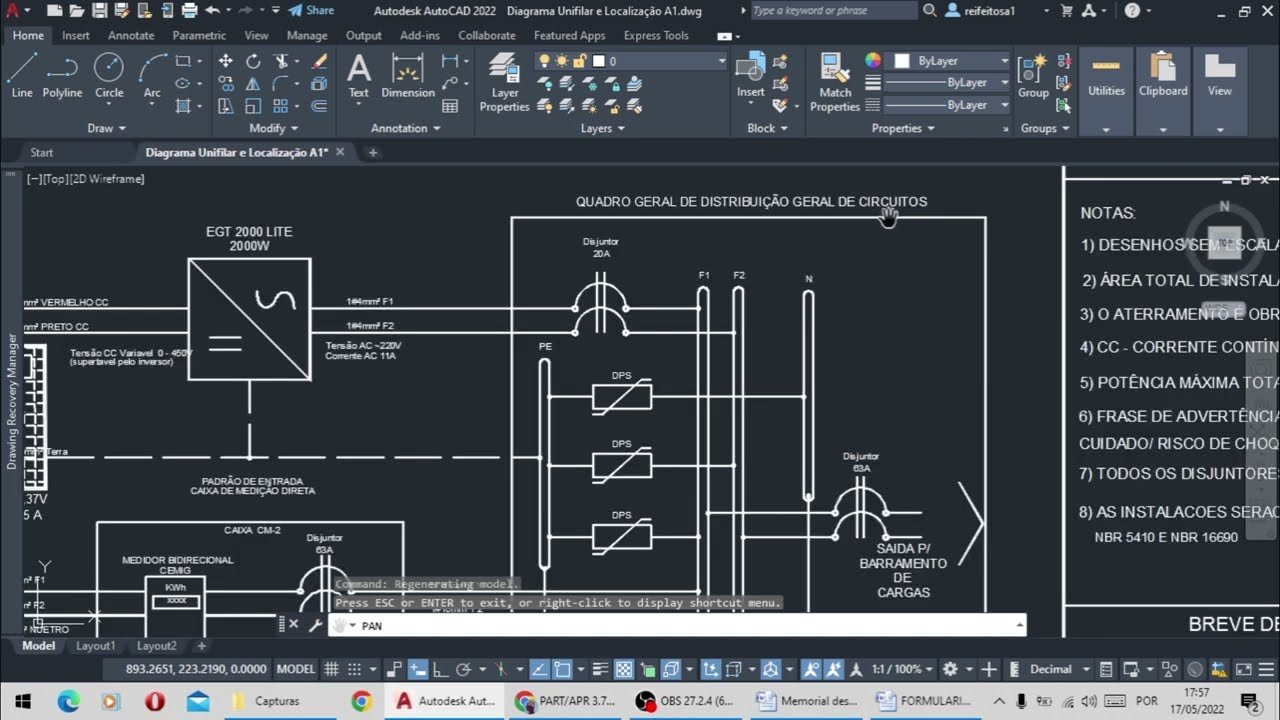Select the Line drawing tool
This screenshot has width=1280, height=720.
pyautogui.click(x=22, y=76)
